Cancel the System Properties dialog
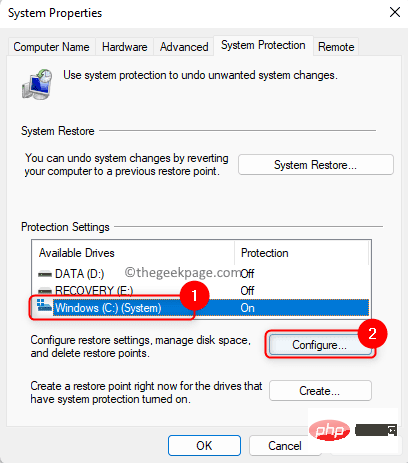Image resolution: width=408 pixels, height=463 pixels. pyautogui.click(x=285, y=446)
